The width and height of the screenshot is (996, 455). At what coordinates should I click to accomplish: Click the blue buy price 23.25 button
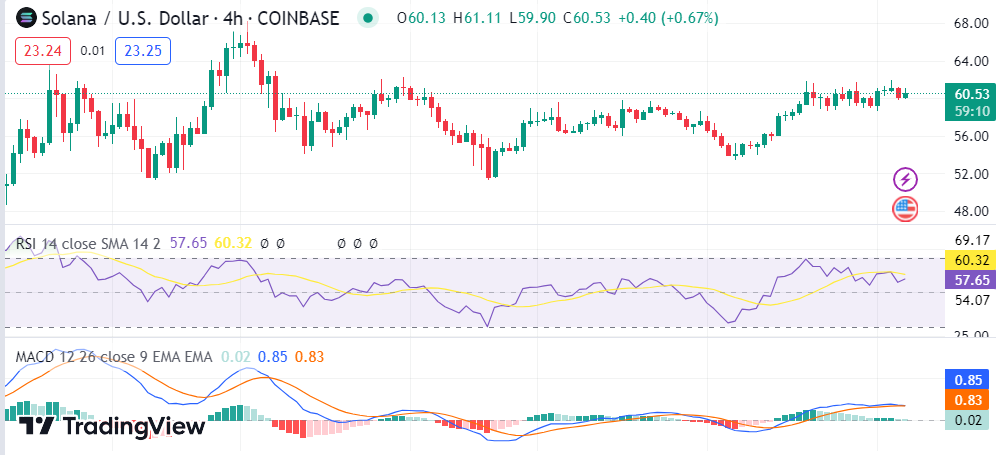144,50
